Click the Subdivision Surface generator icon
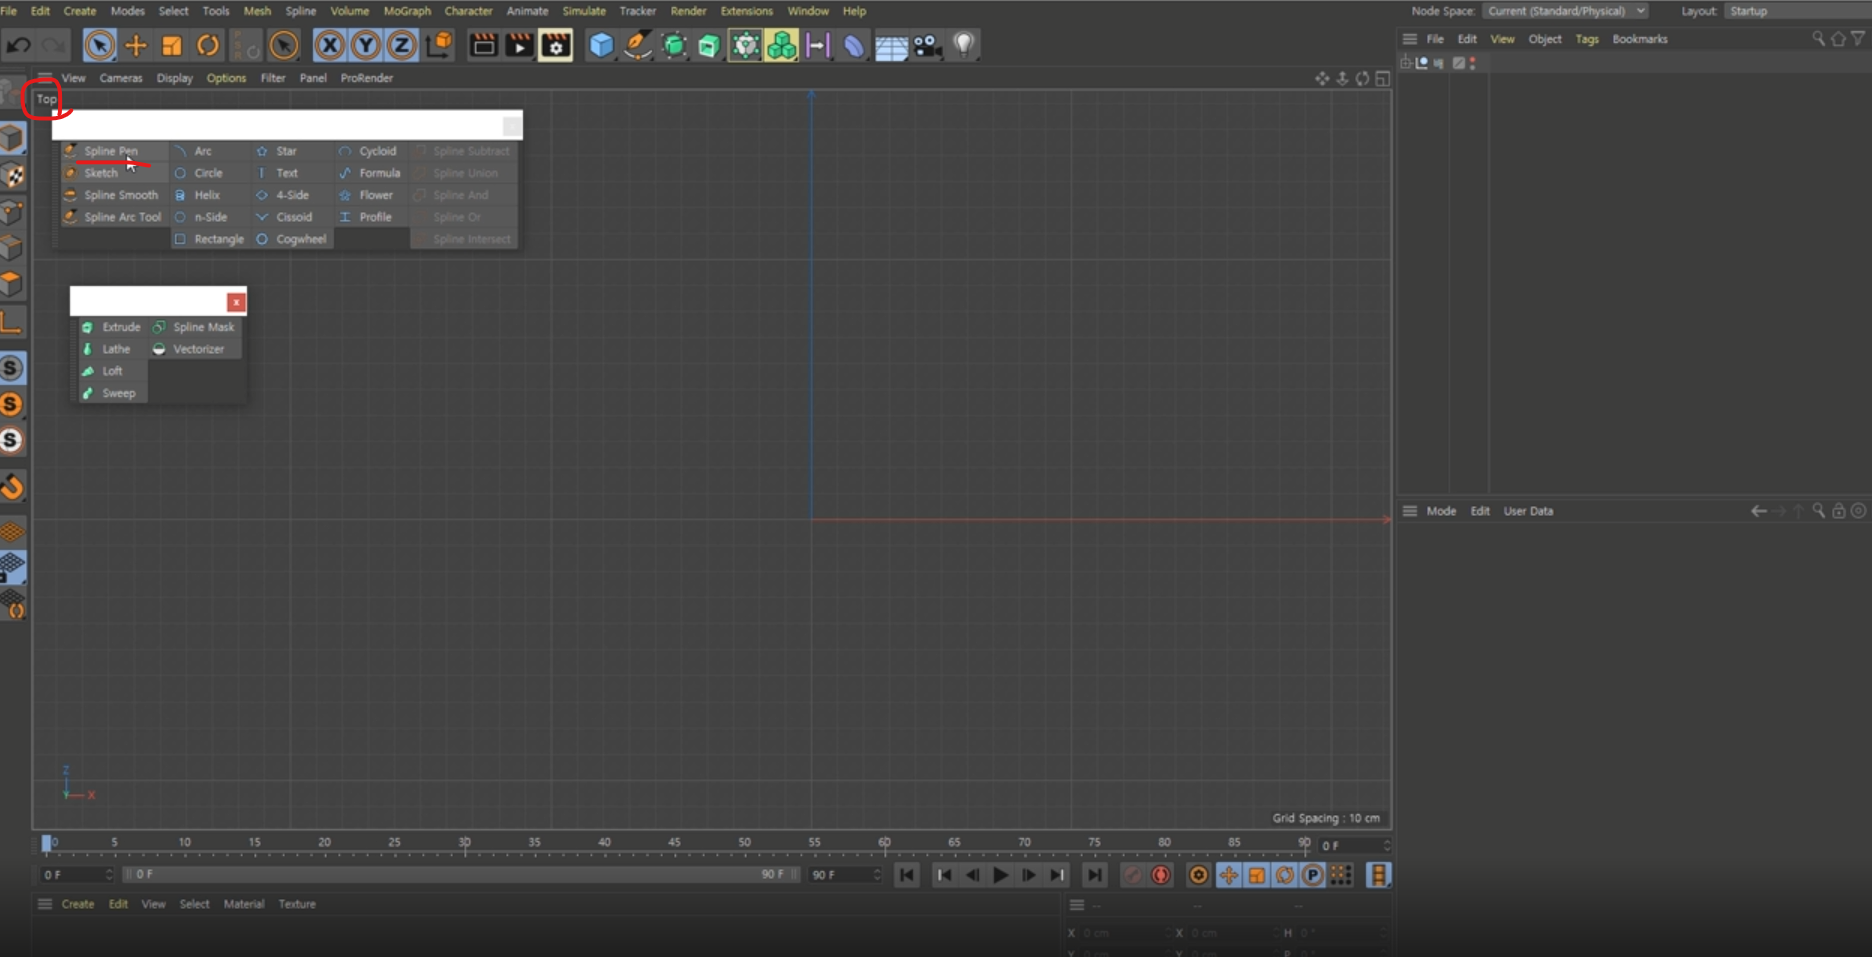Screen dimensions: 1872x957 tap(675, 45)
